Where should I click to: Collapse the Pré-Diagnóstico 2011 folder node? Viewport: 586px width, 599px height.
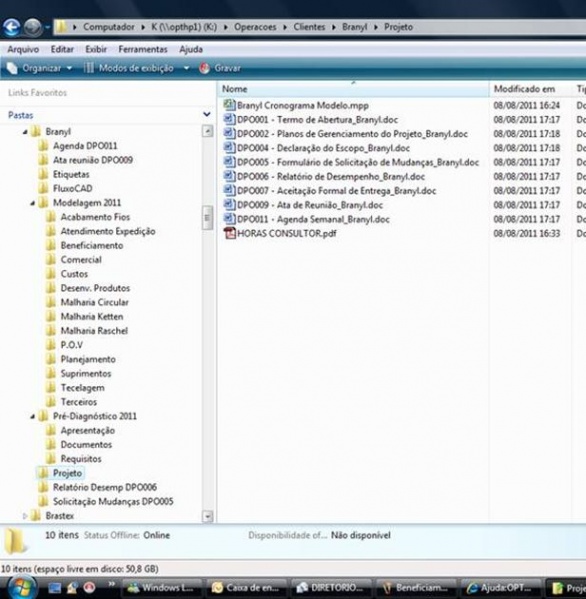33,417
